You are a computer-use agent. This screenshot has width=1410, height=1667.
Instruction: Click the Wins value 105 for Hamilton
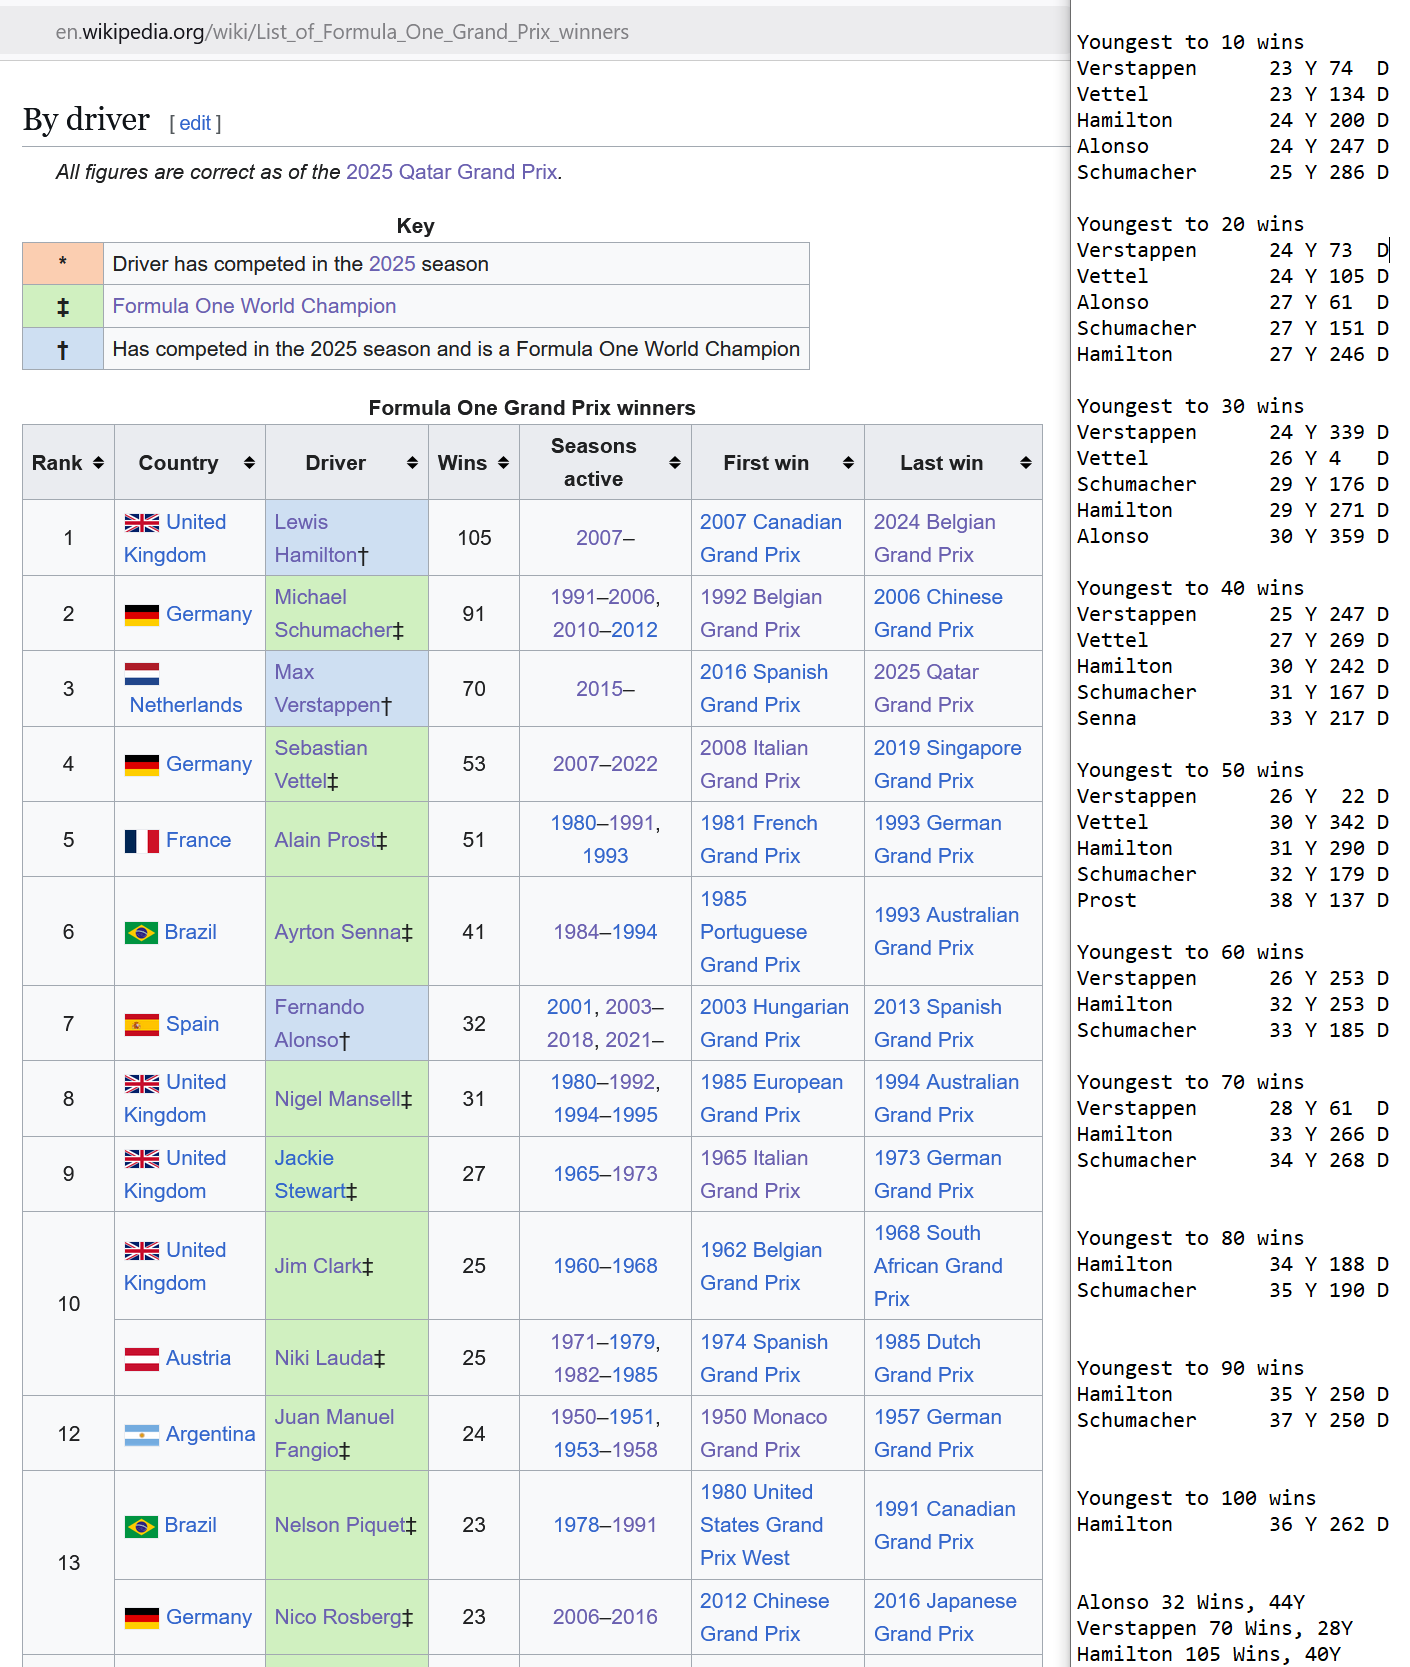click(474, 538)
